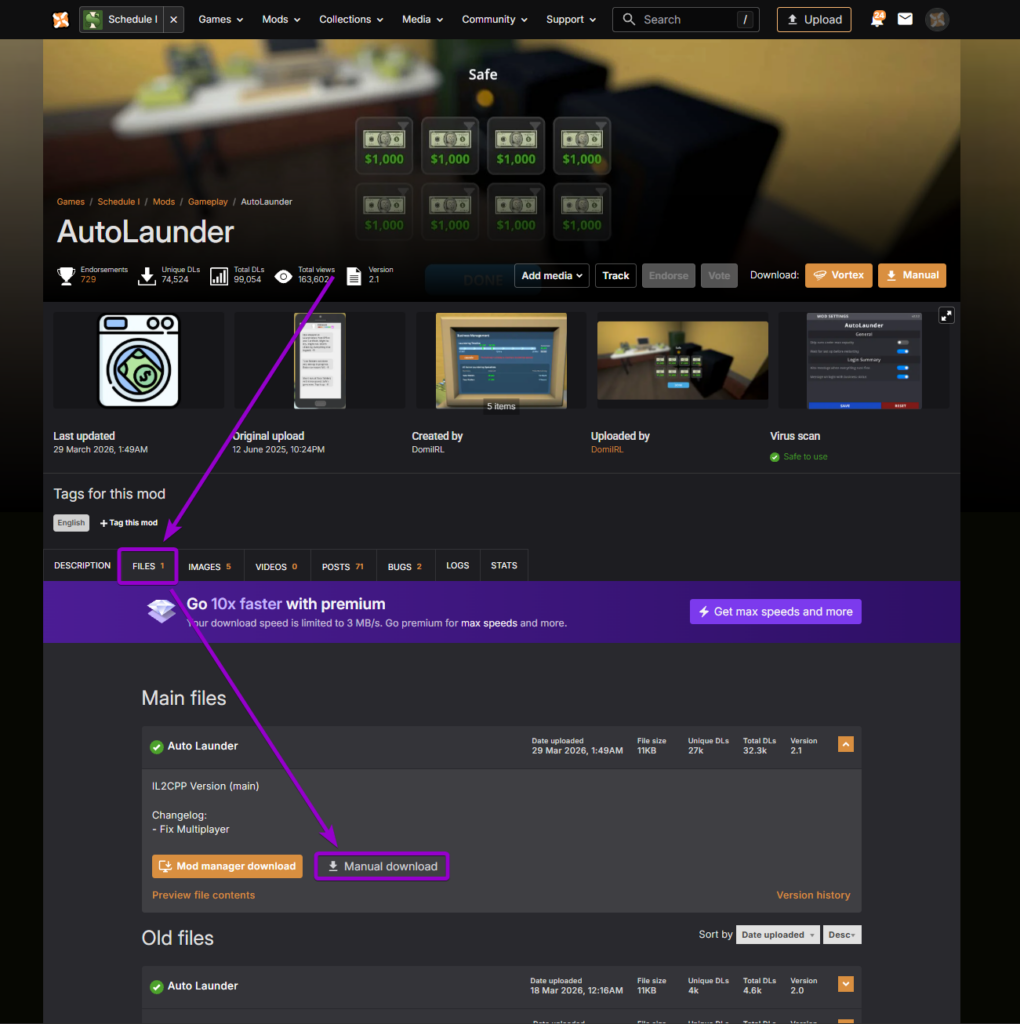
Task: Toggle the Desc sort order dropdown
Action: [842, 935]
